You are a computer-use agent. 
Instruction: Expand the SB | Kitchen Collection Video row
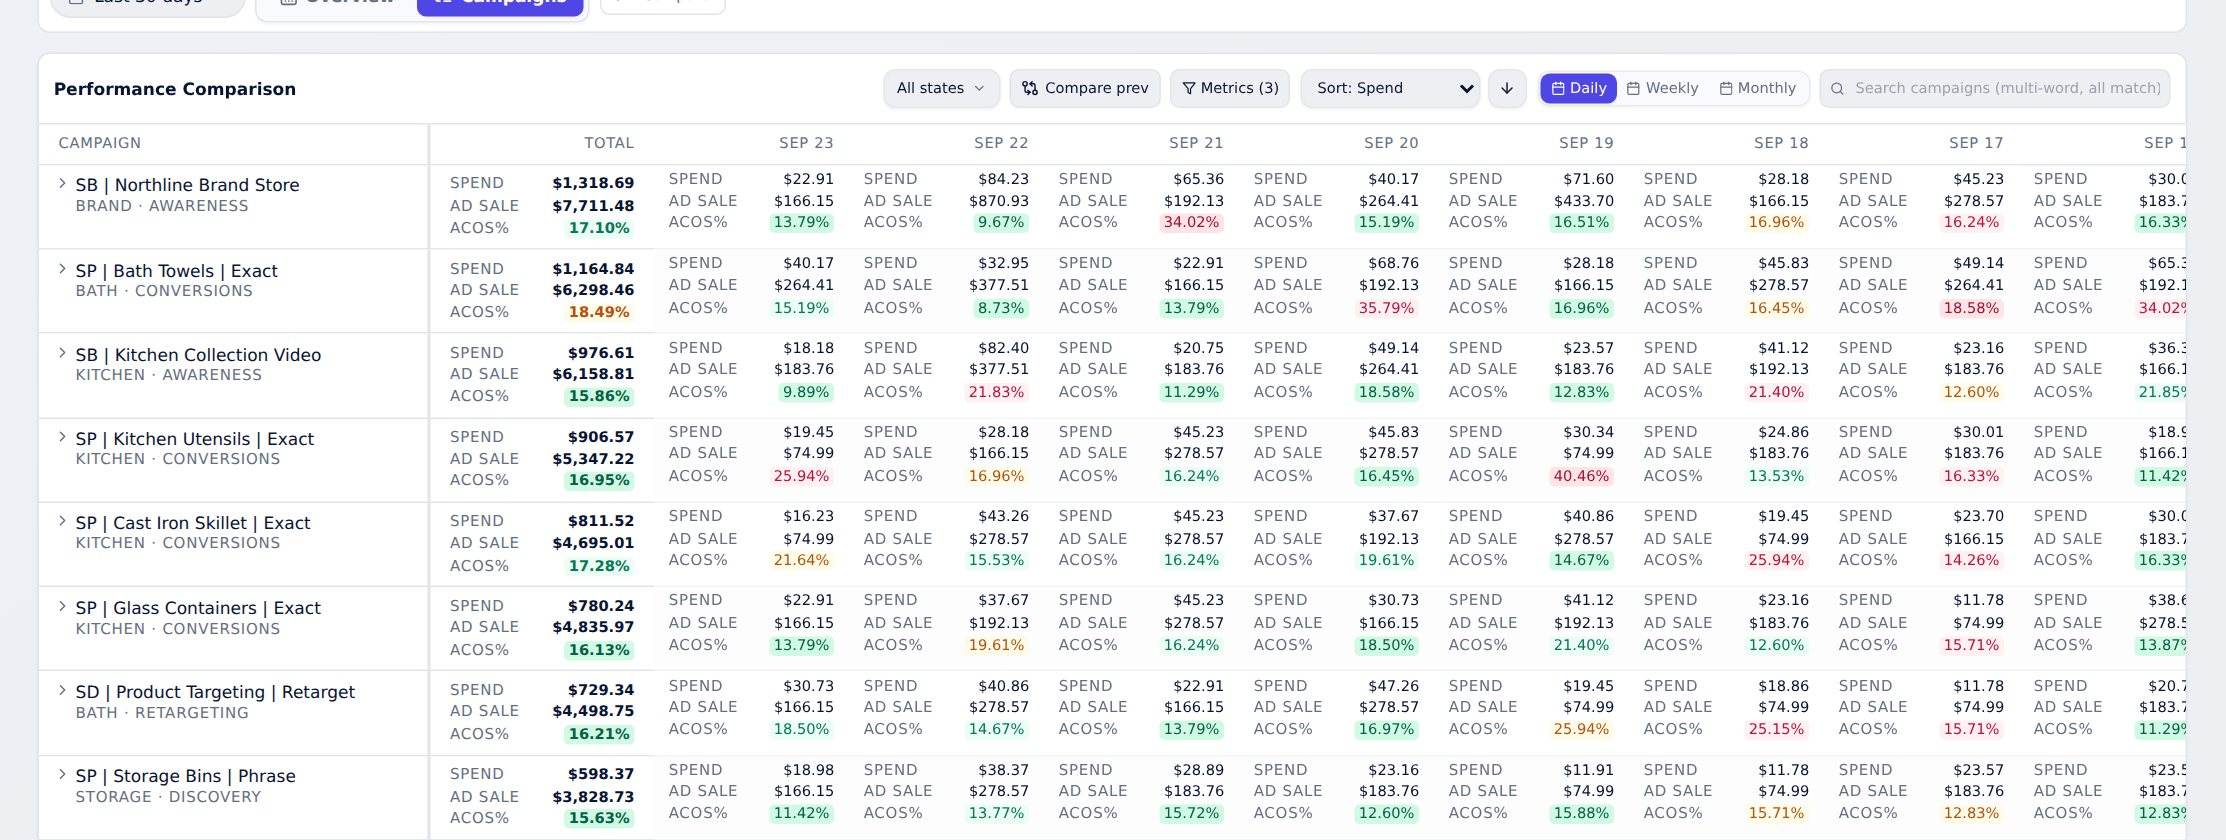click(x=62, y=354)
